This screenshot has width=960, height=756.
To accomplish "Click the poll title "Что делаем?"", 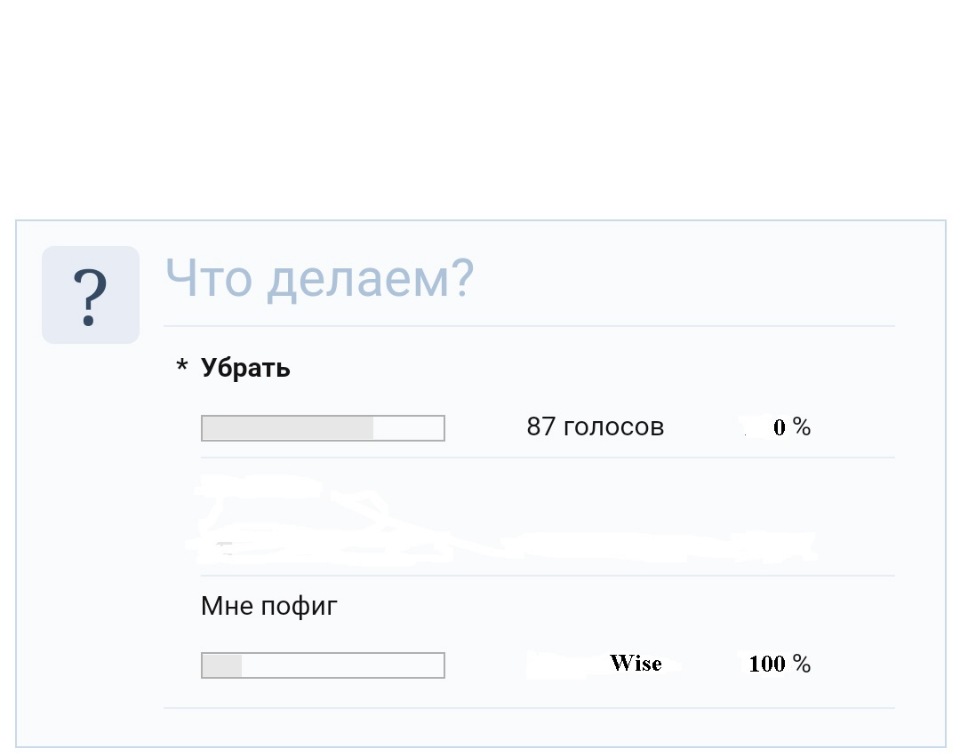I will (x=318, y=278).
